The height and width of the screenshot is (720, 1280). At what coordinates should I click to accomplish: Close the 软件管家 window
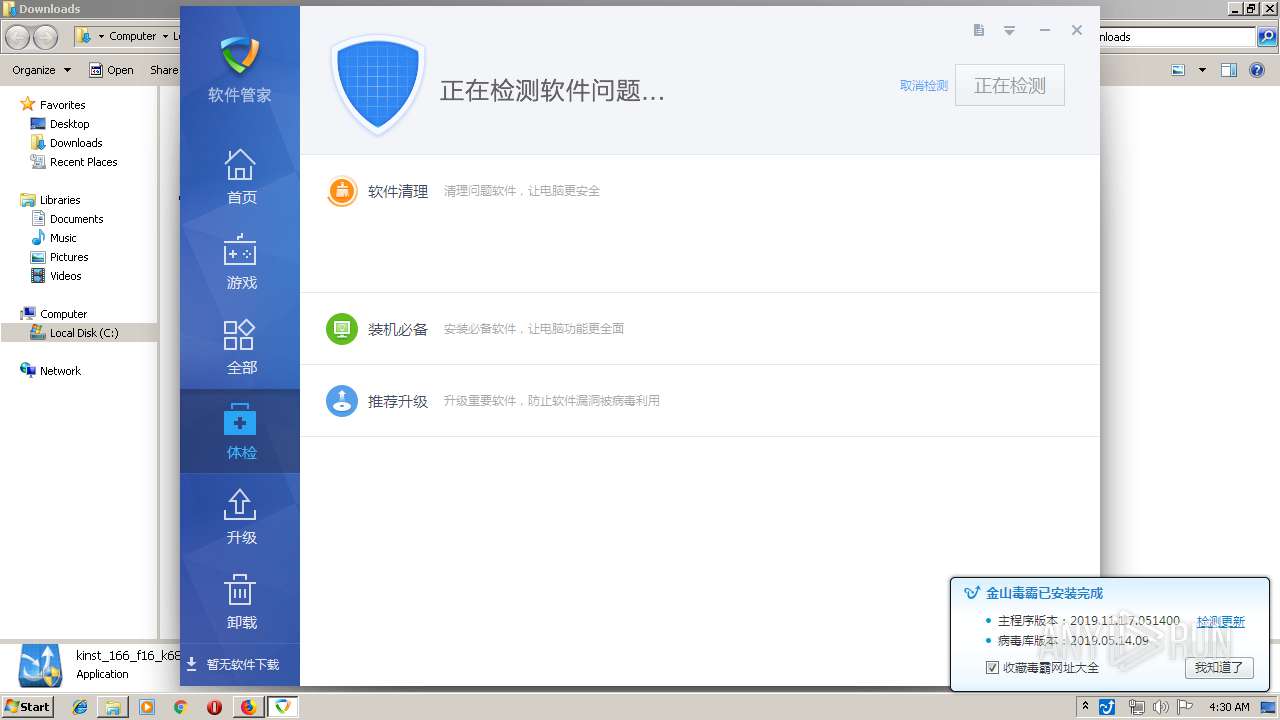[x=1077, y=31]
